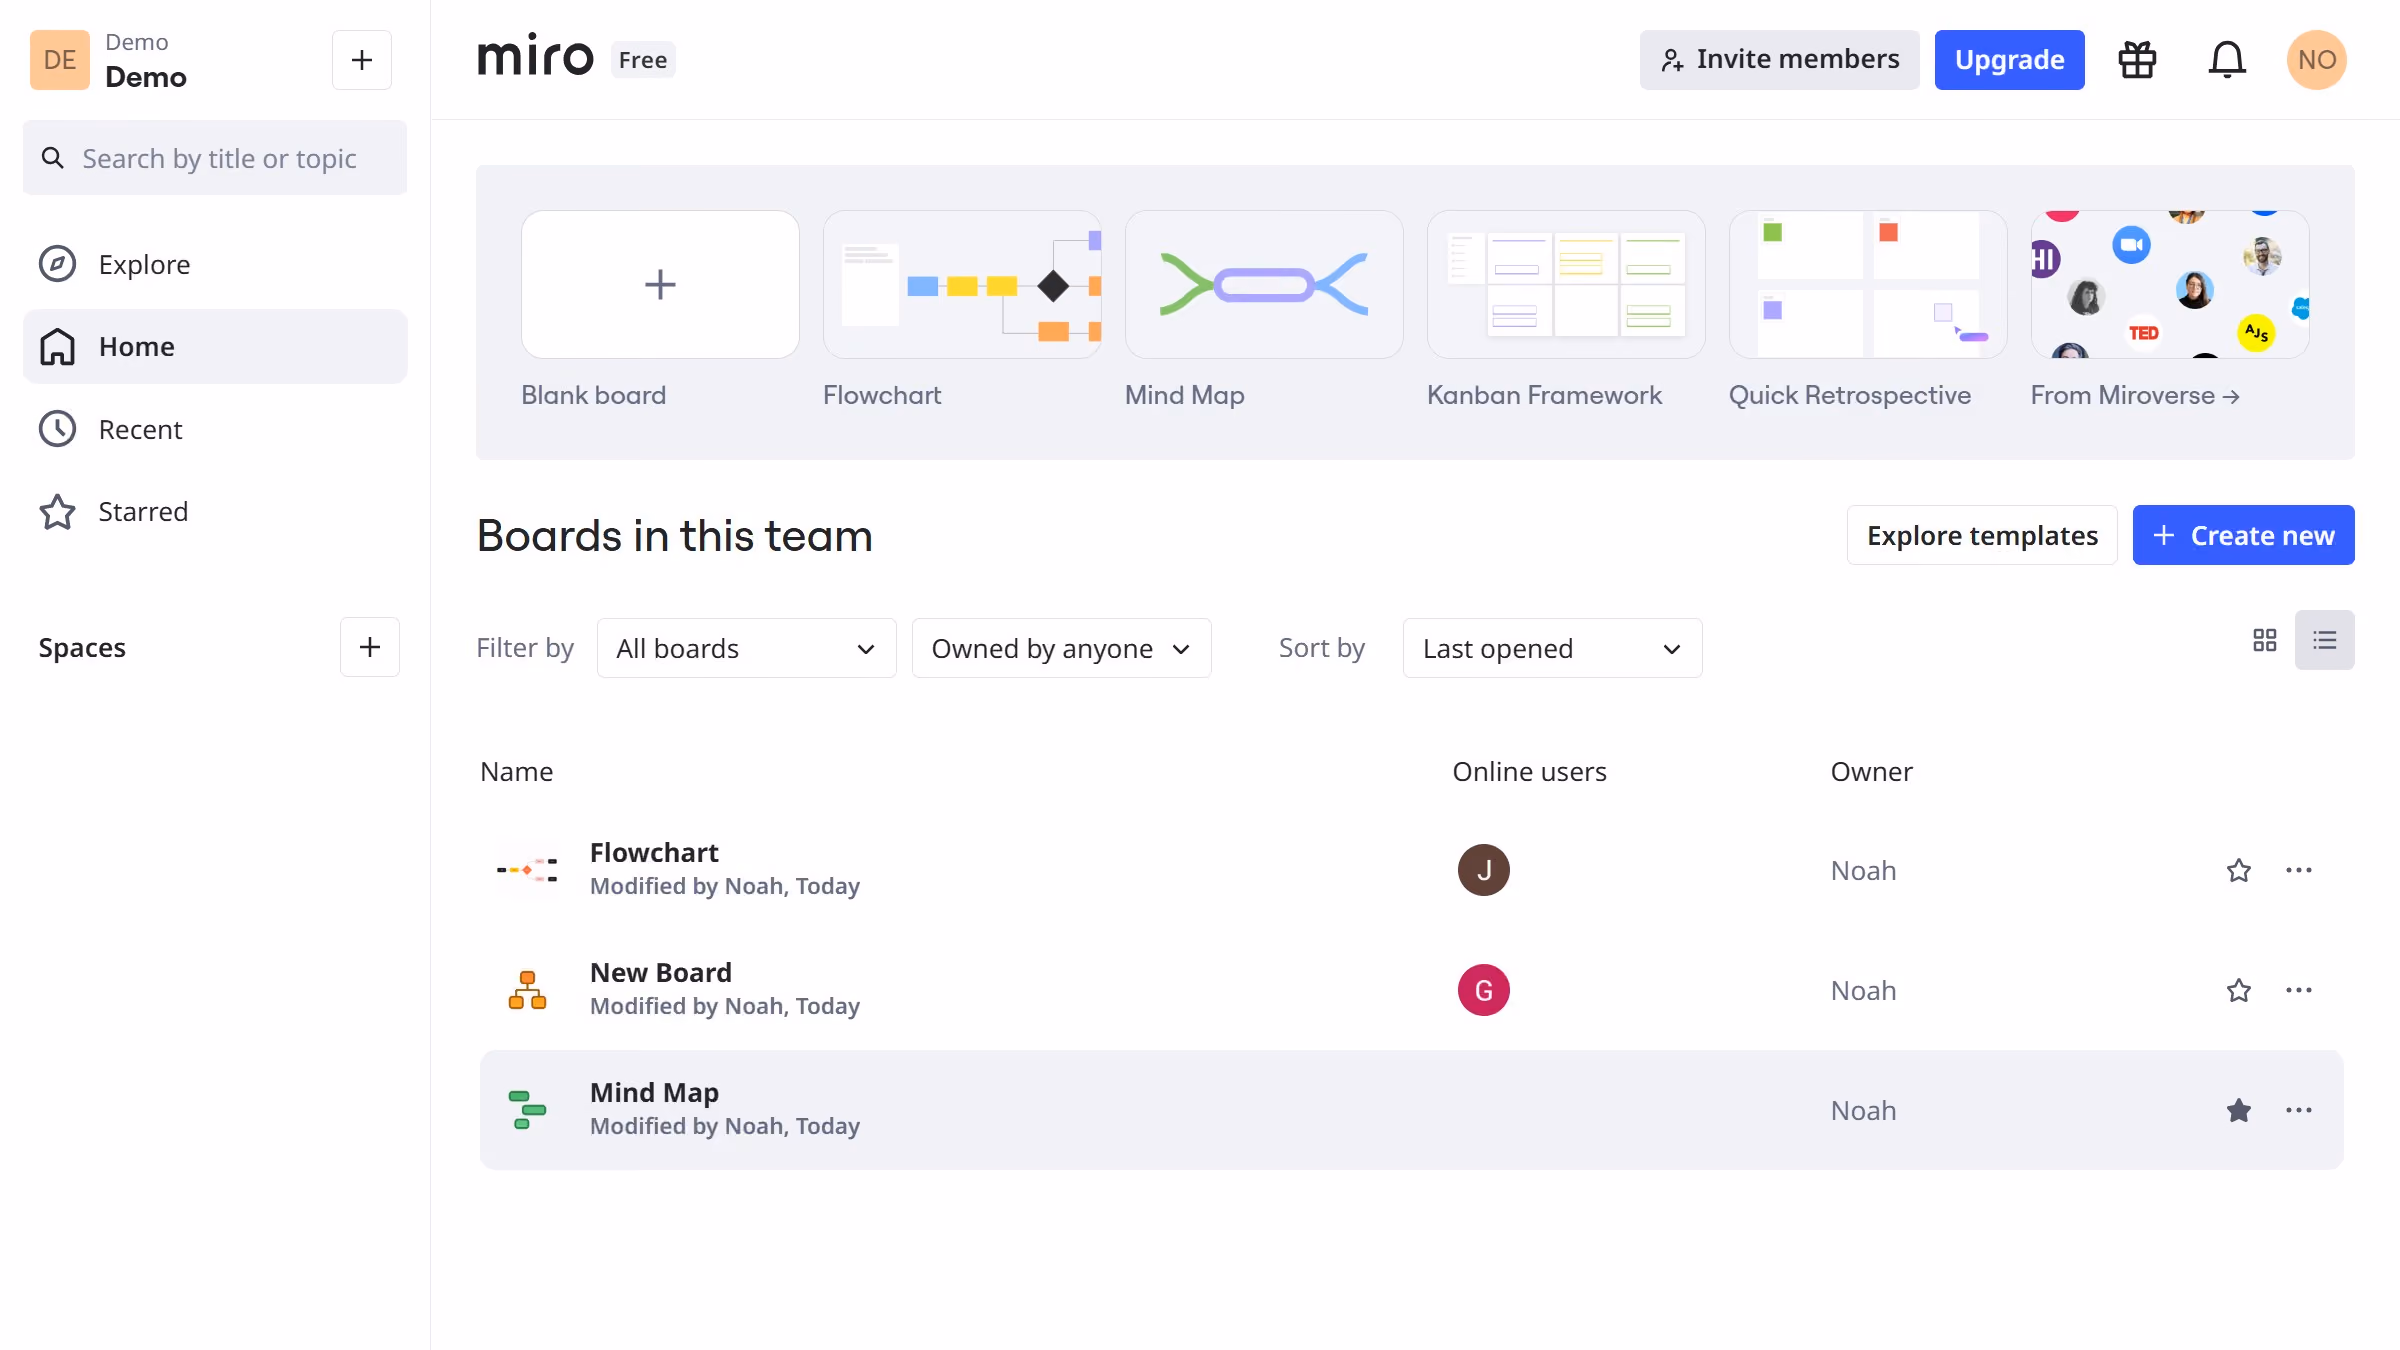
Task: Click the Online users column header
Action: [x=1529, y=771]
